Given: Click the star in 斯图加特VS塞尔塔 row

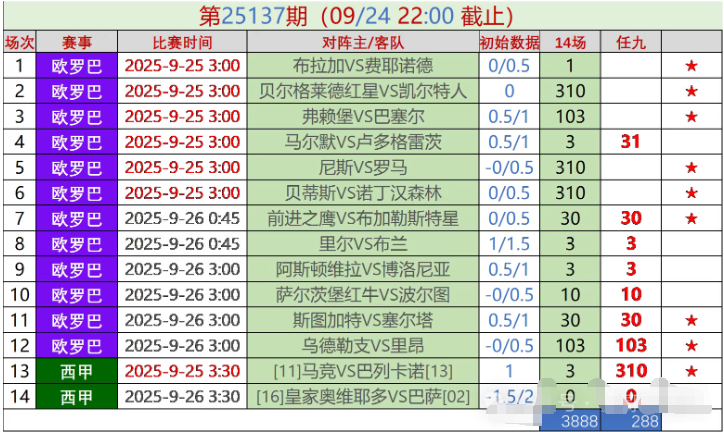Looking at the screenshot, I should (690, 320).
